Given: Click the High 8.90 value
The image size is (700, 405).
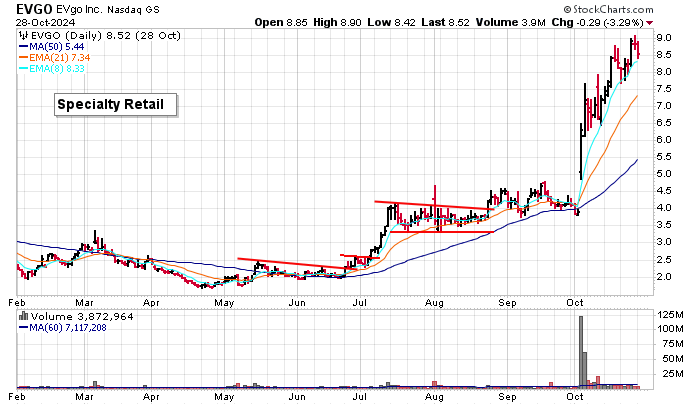Looking at the screenshot, I should (x=337, y=22).
